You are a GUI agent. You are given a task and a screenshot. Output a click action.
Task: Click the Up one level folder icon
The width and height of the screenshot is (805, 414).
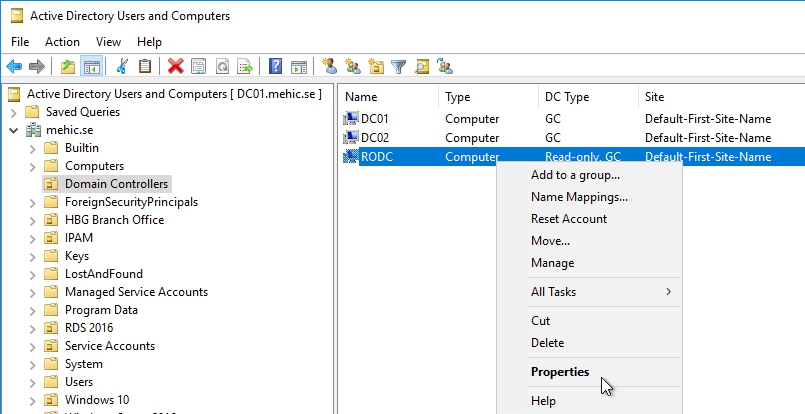point(68,67)
